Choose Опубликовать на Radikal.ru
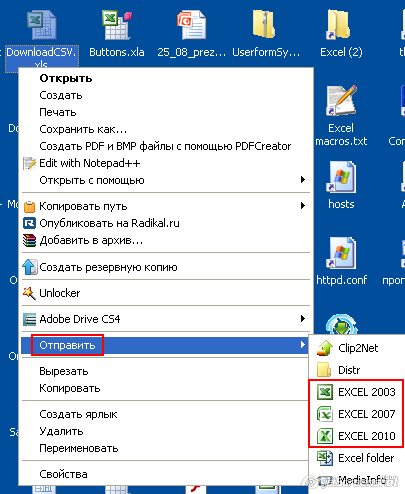 pos(166,223)
